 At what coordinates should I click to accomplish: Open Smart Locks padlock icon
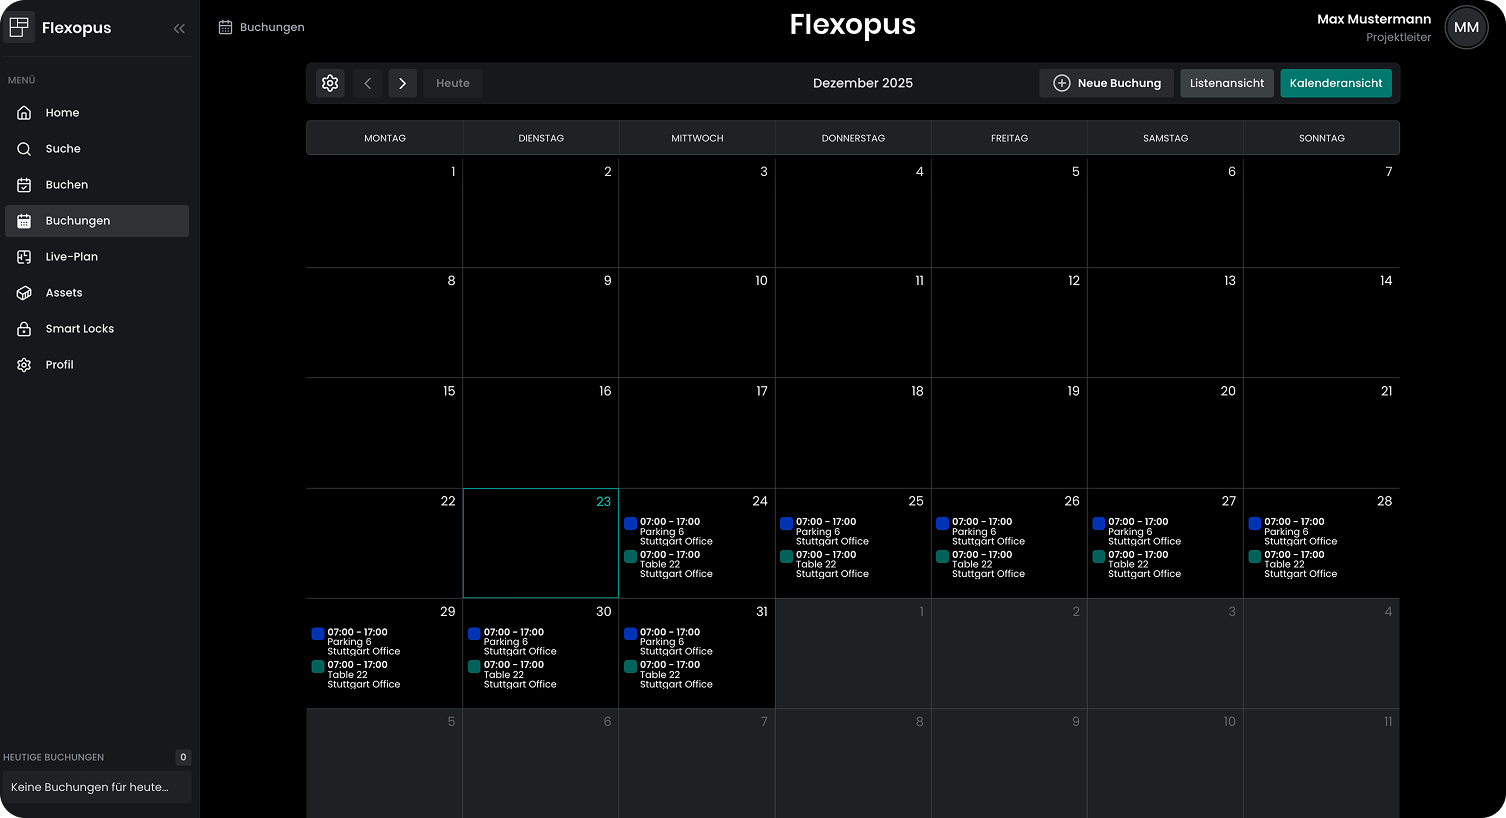pos(24,329)
